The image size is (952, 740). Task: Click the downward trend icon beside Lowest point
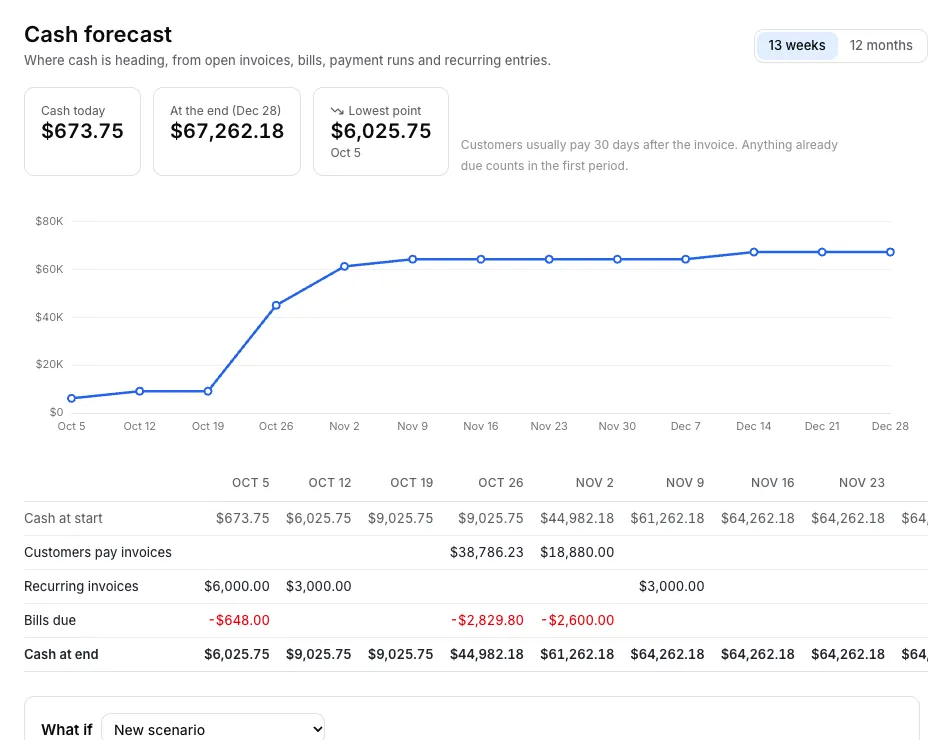[x=337, y=110]
